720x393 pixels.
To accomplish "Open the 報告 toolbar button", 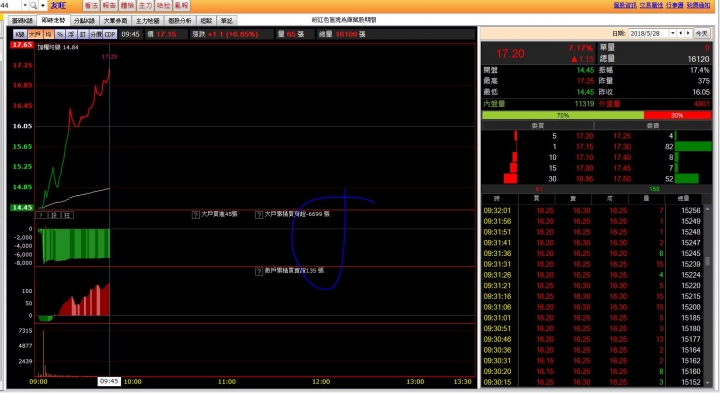I will coord(109,6).
